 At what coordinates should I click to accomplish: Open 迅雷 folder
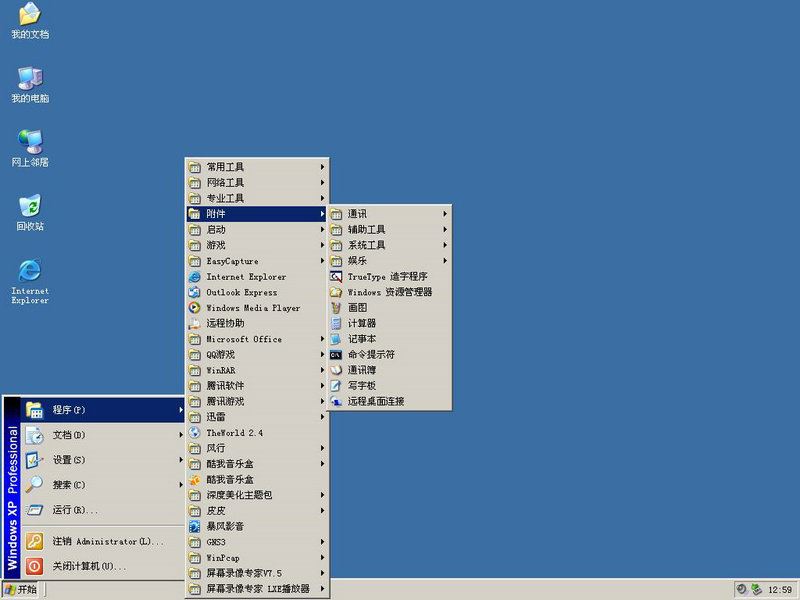(257, 417)
